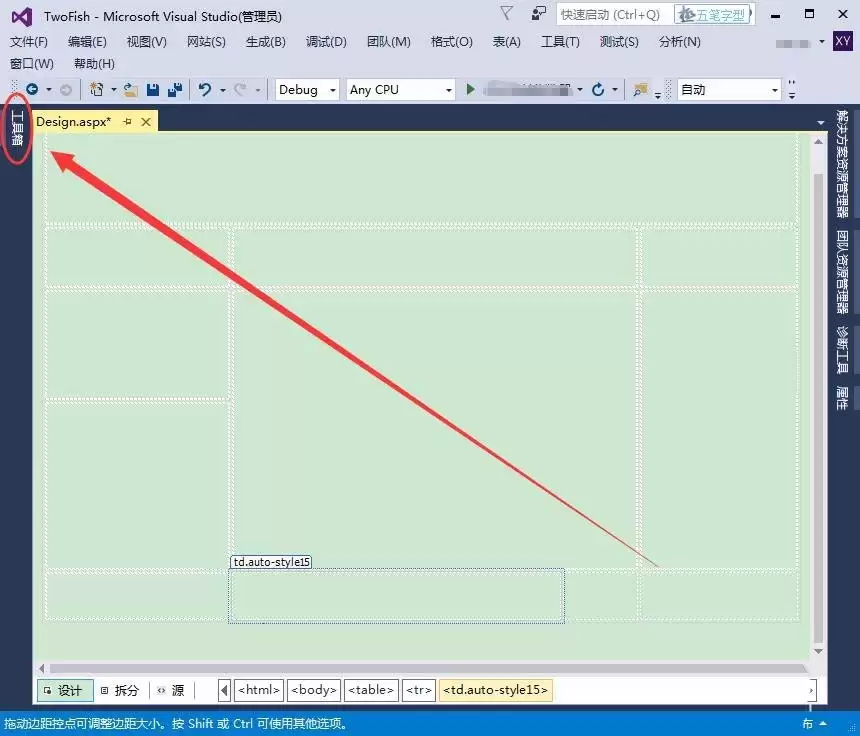860x736 pixels.
Task: Select the Save toolbar icon
Action: coord(154,90)
